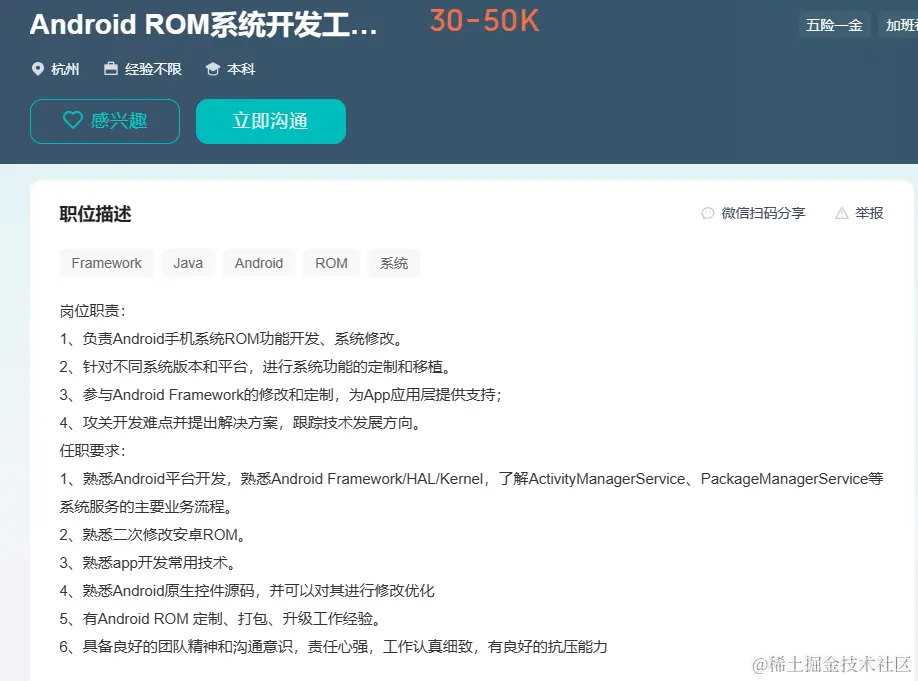Click the graduation cap icon beside 本科
The image size is (918, 681).
(x=213, y=69)
